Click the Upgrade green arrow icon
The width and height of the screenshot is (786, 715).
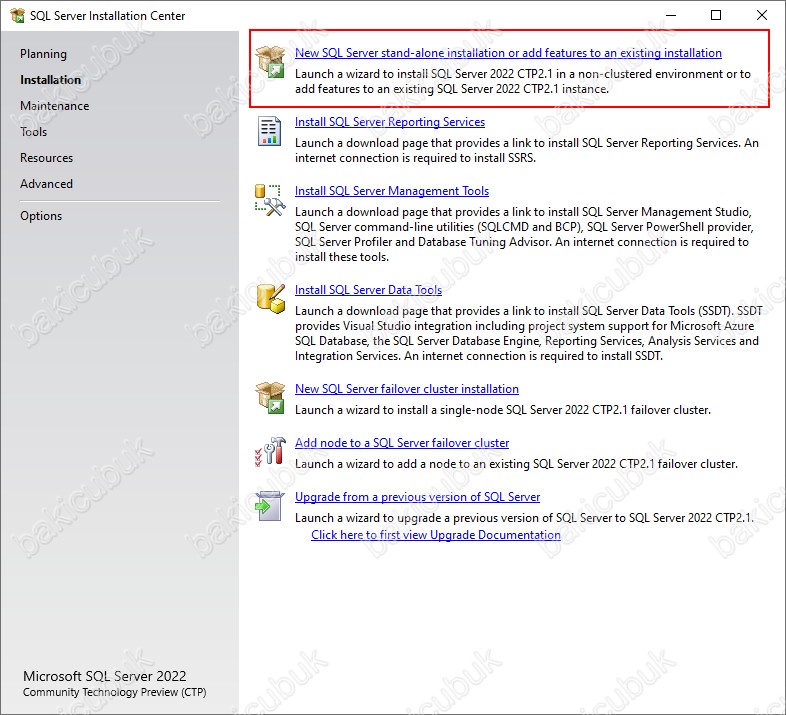click(269, 506)
